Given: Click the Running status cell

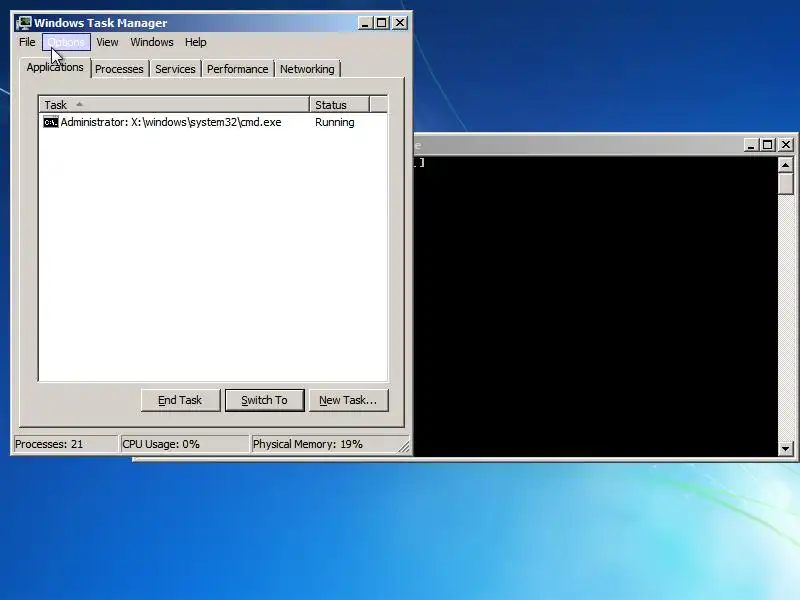Looking at the screenshot, I should click(335, 122).
